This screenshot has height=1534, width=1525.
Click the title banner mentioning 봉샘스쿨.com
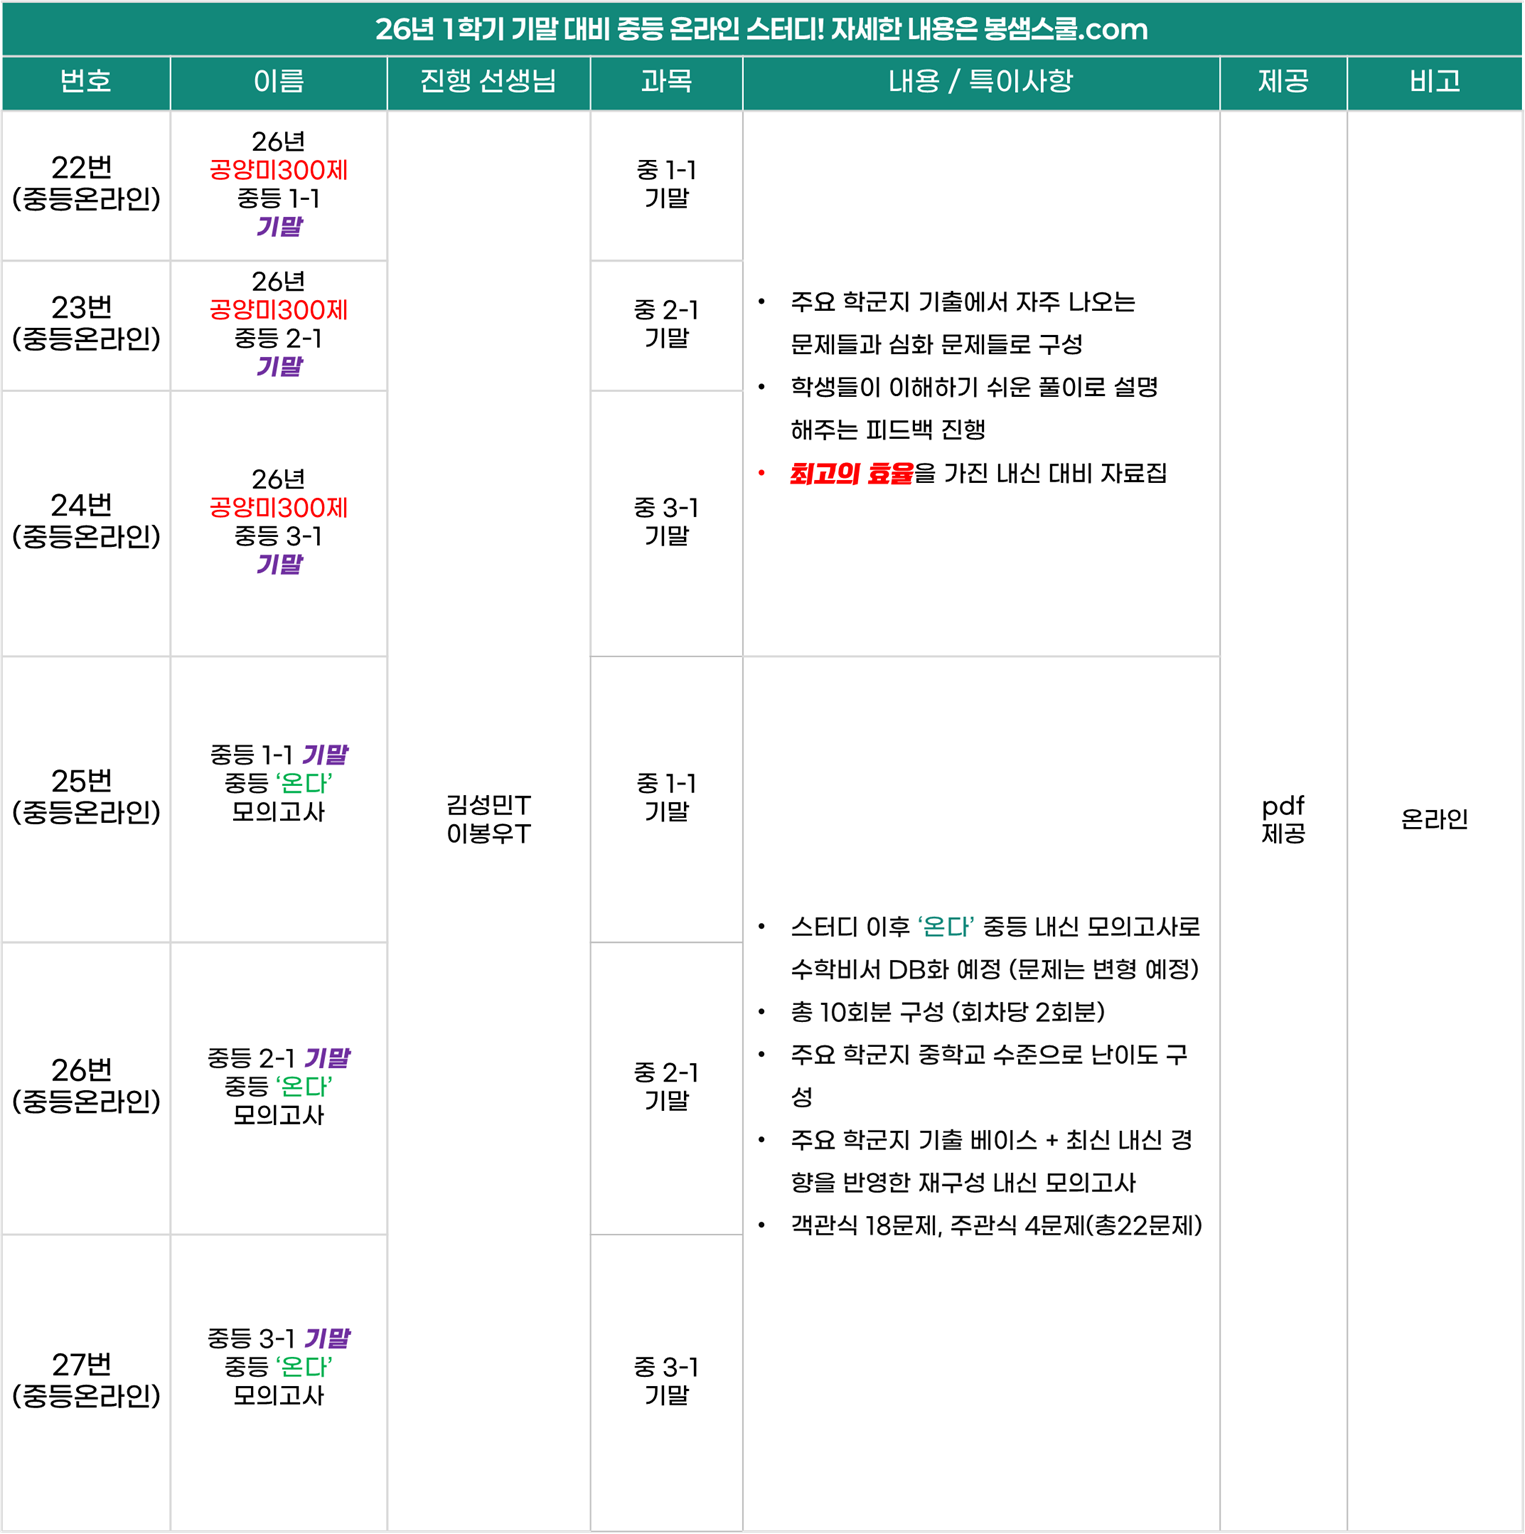pyautogui.click(x=762, y=29)
